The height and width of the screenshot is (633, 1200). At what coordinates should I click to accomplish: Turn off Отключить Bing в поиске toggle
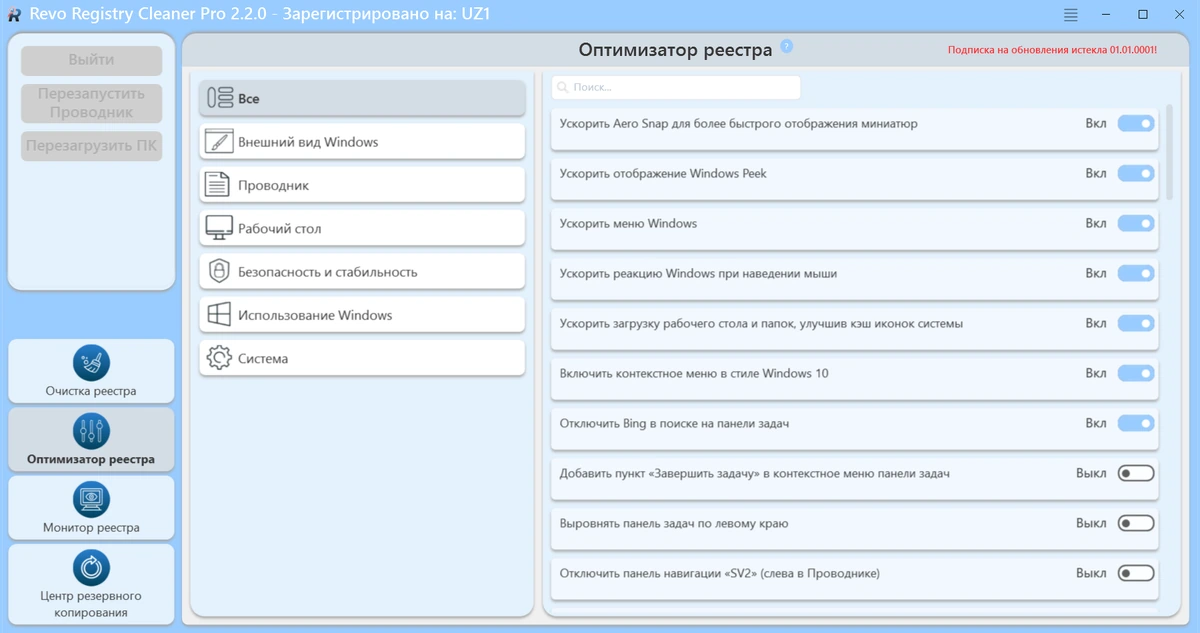click(x=1136, y=423)
